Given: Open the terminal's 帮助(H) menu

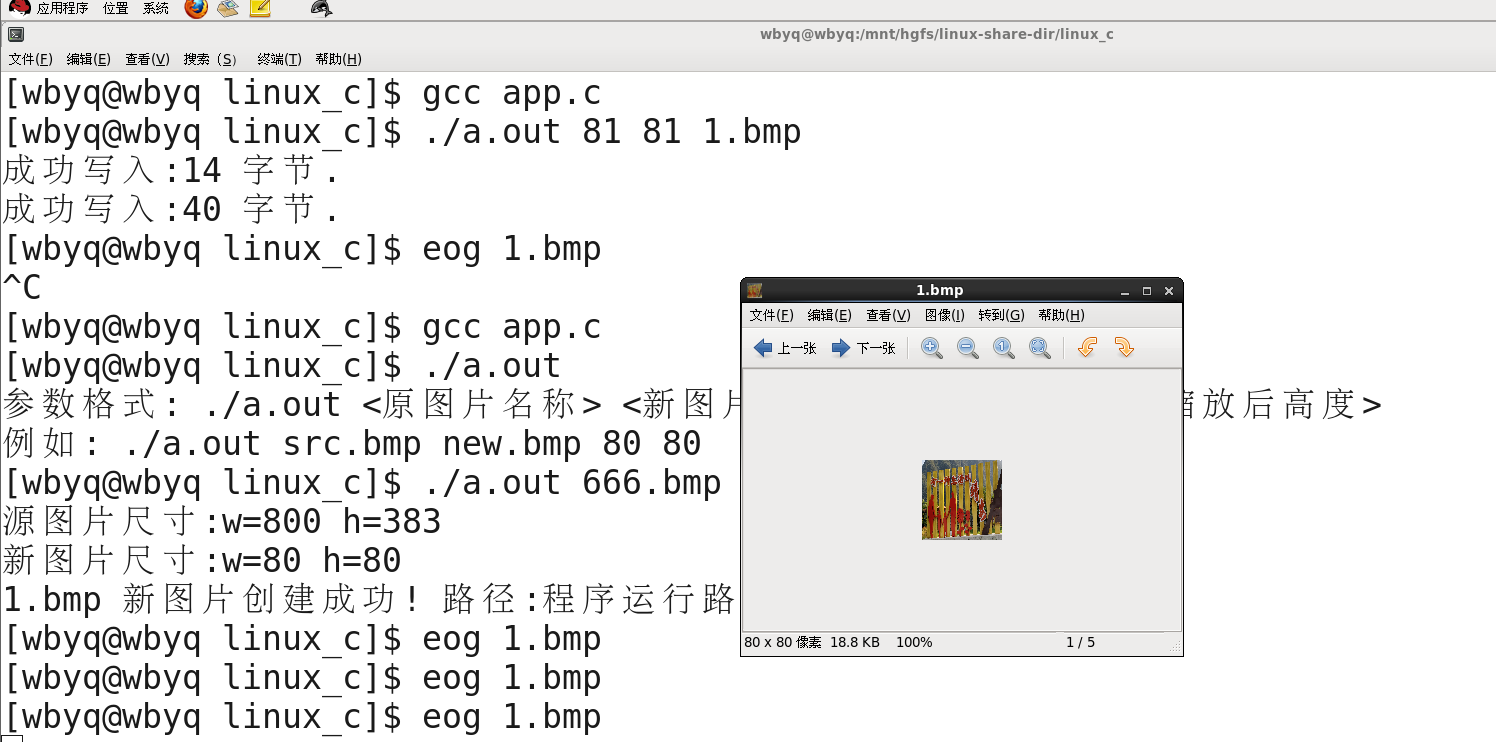Looking at the screenshot, I should tap(338, 59).
